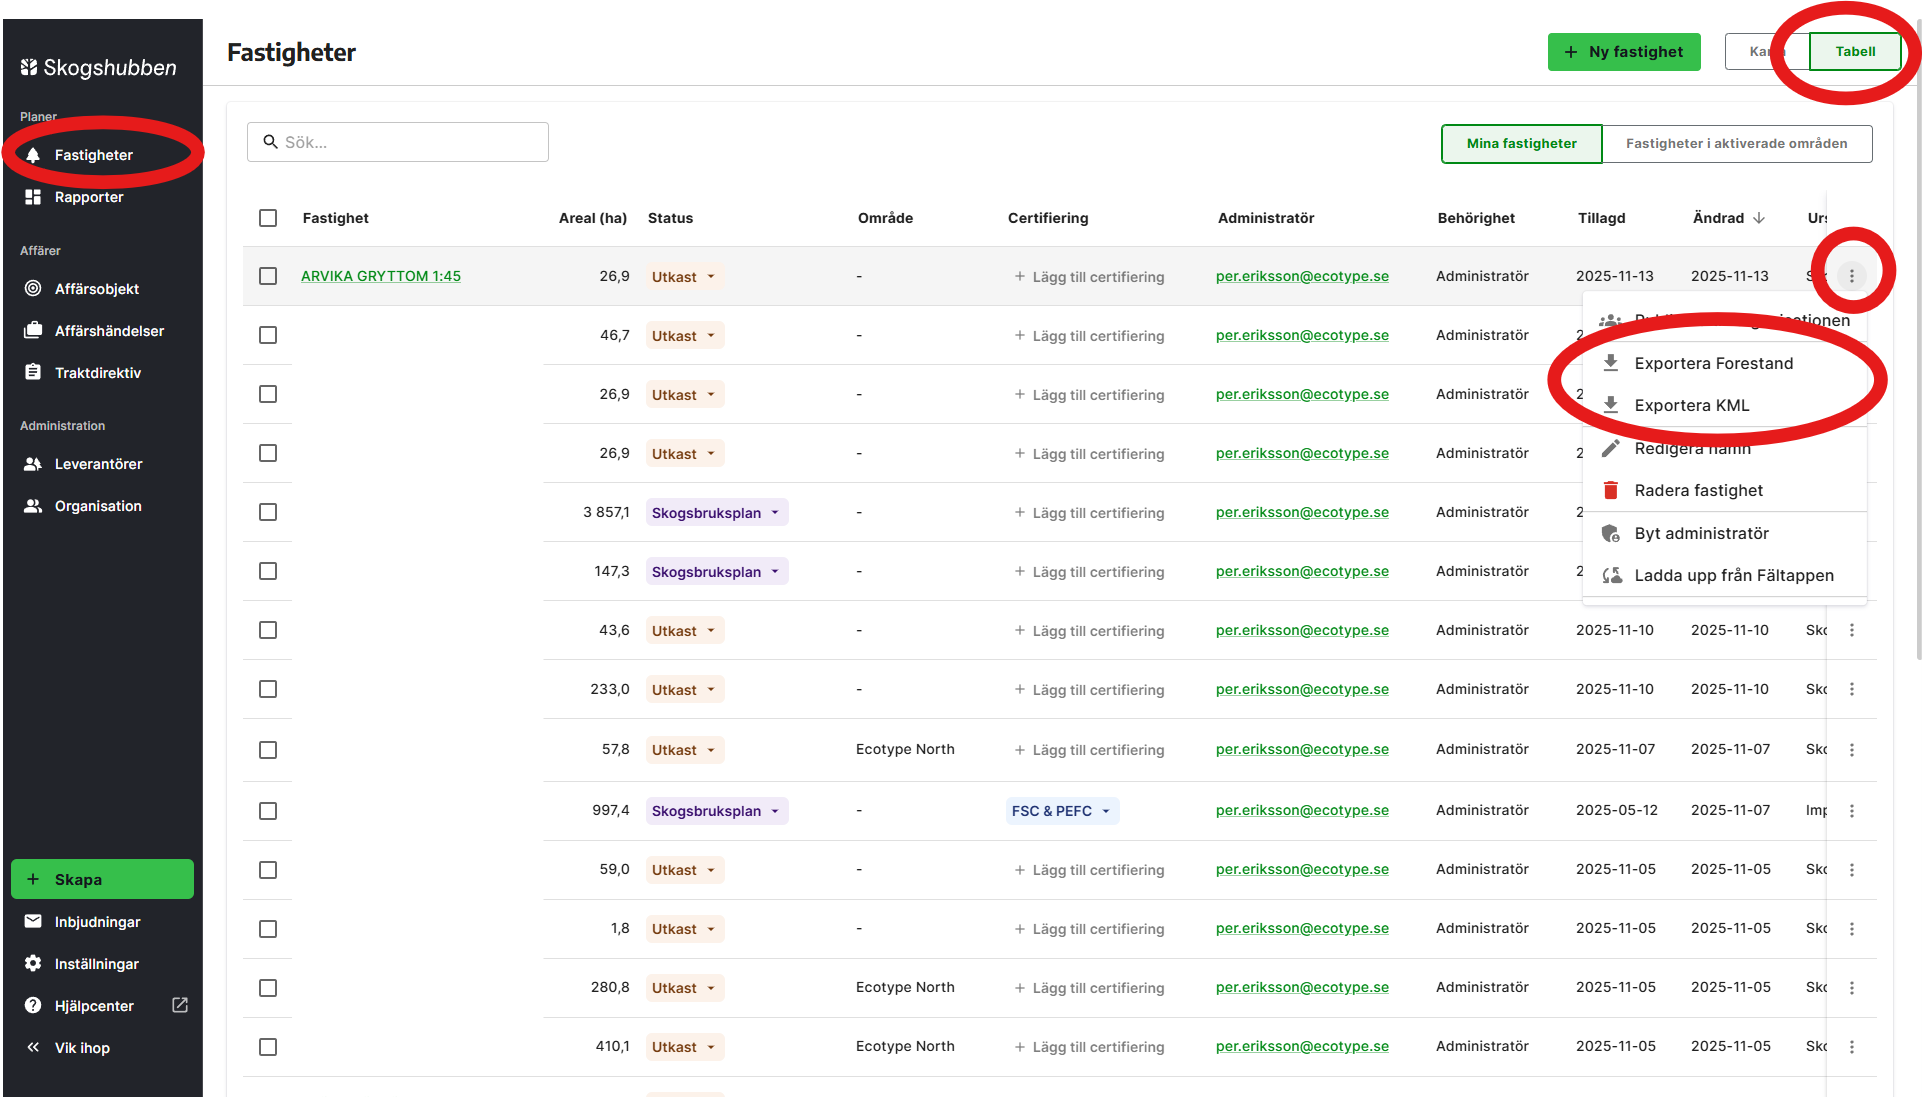The height and width of the screenshot is (1097, 1922).
Task: Select the checkbox on the 3 857,1 ha row
Action: click(268, 512)
